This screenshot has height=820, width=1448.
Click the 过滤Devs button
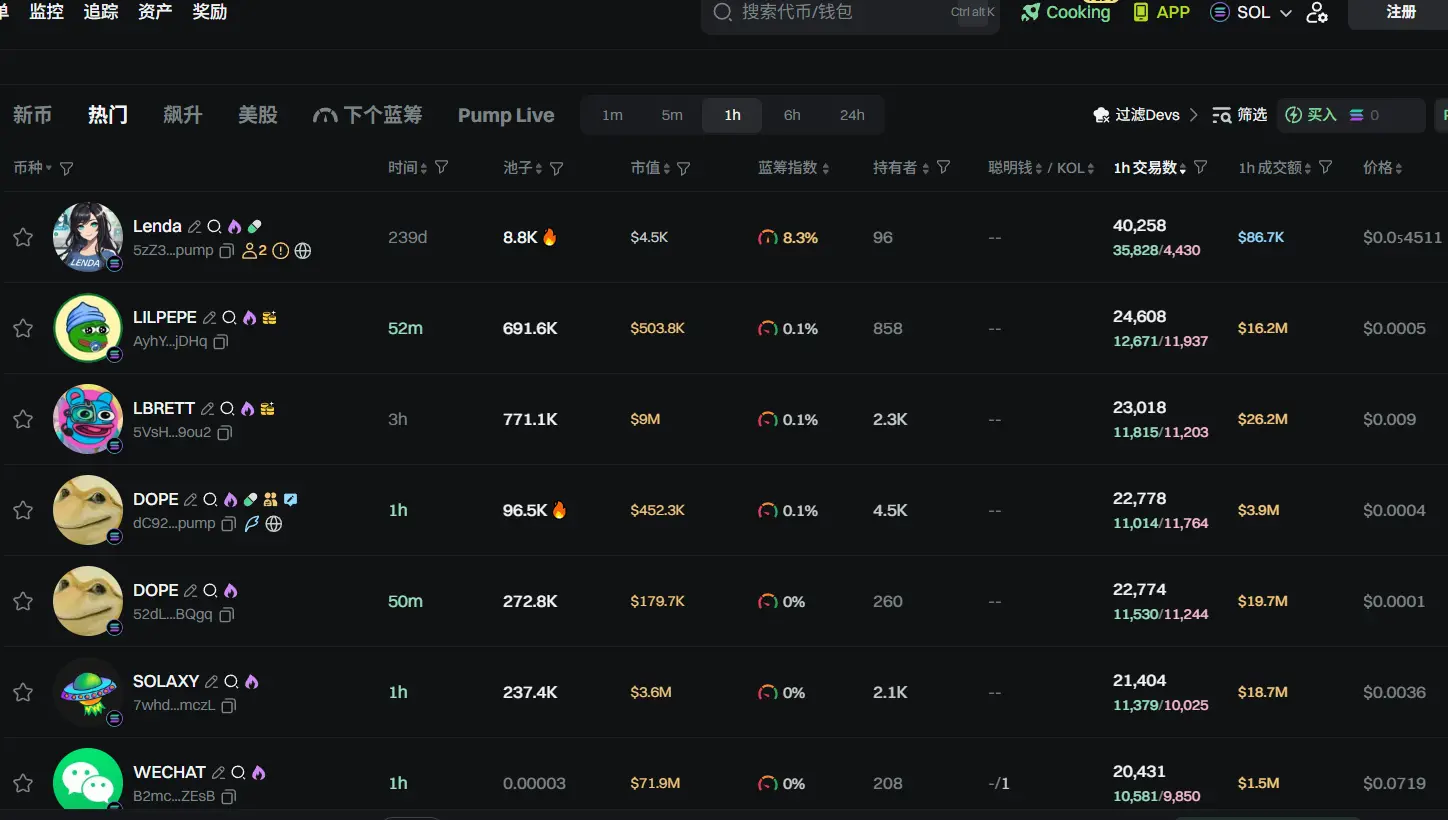point(1146,115)
